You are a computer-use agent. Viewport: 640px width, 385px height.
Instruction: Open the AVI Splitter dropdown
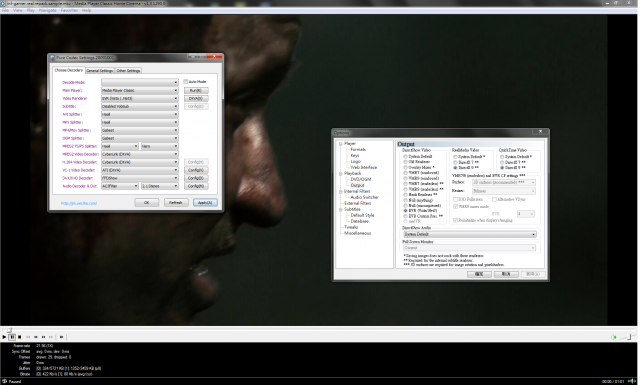click(x=140, y=114)
